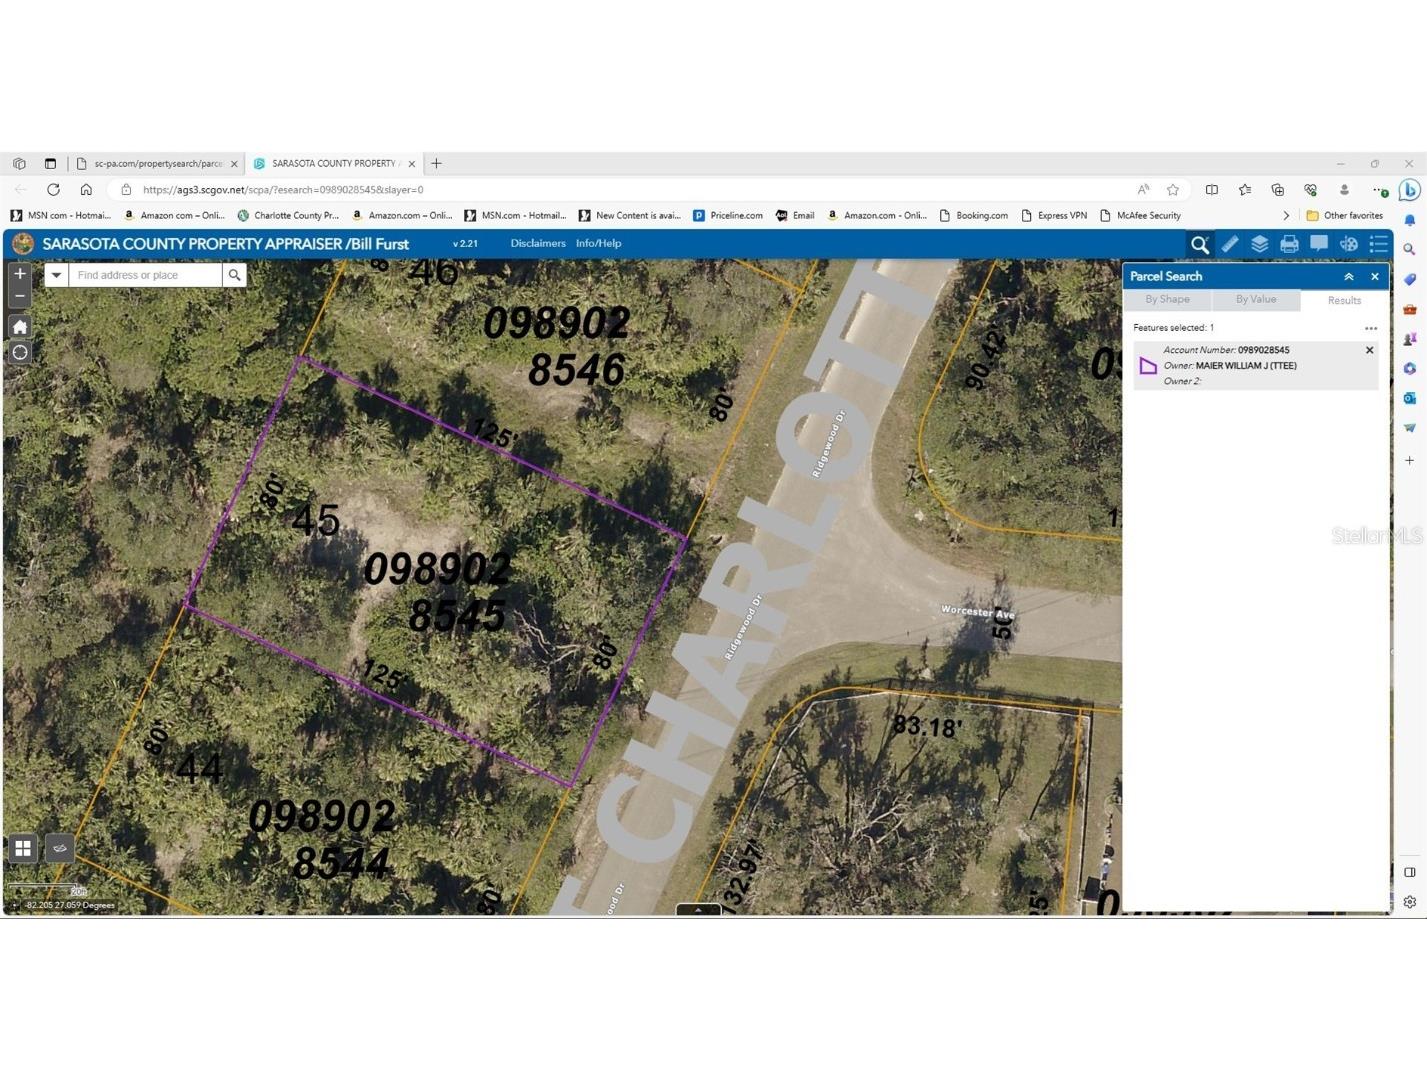
Task: Activate the my-location crosshair icon
Action: click(19, 352)
